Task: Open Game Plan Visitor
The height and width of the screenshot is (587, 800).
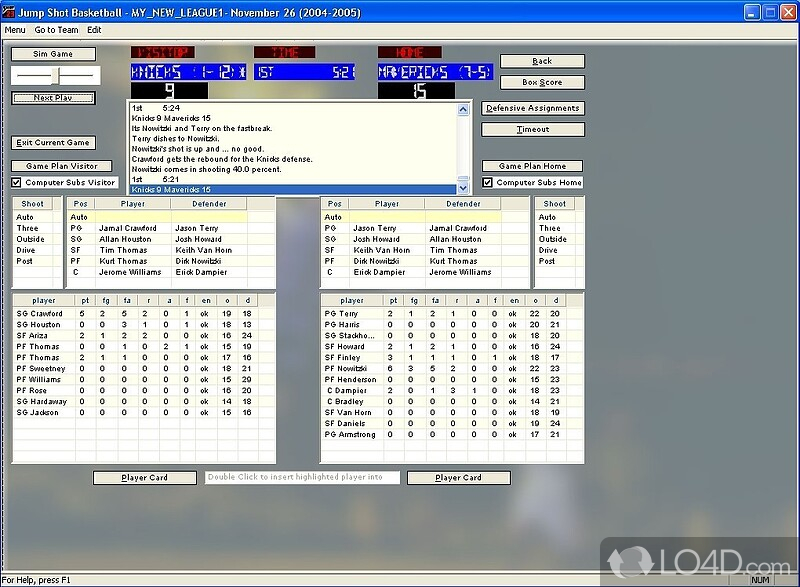Action: [x=62, y=166]
